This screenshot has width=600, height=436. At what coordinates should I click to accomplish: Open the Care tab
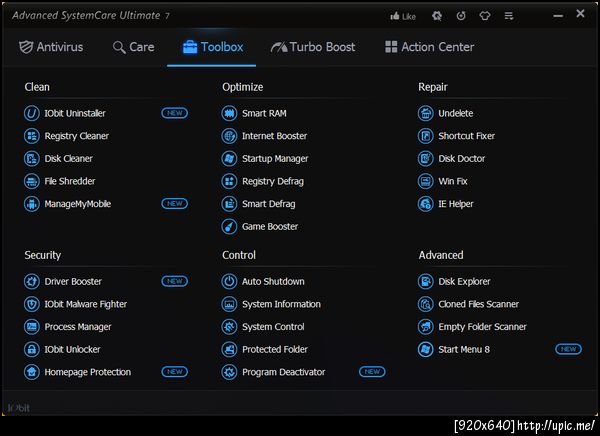click(134, 47)
